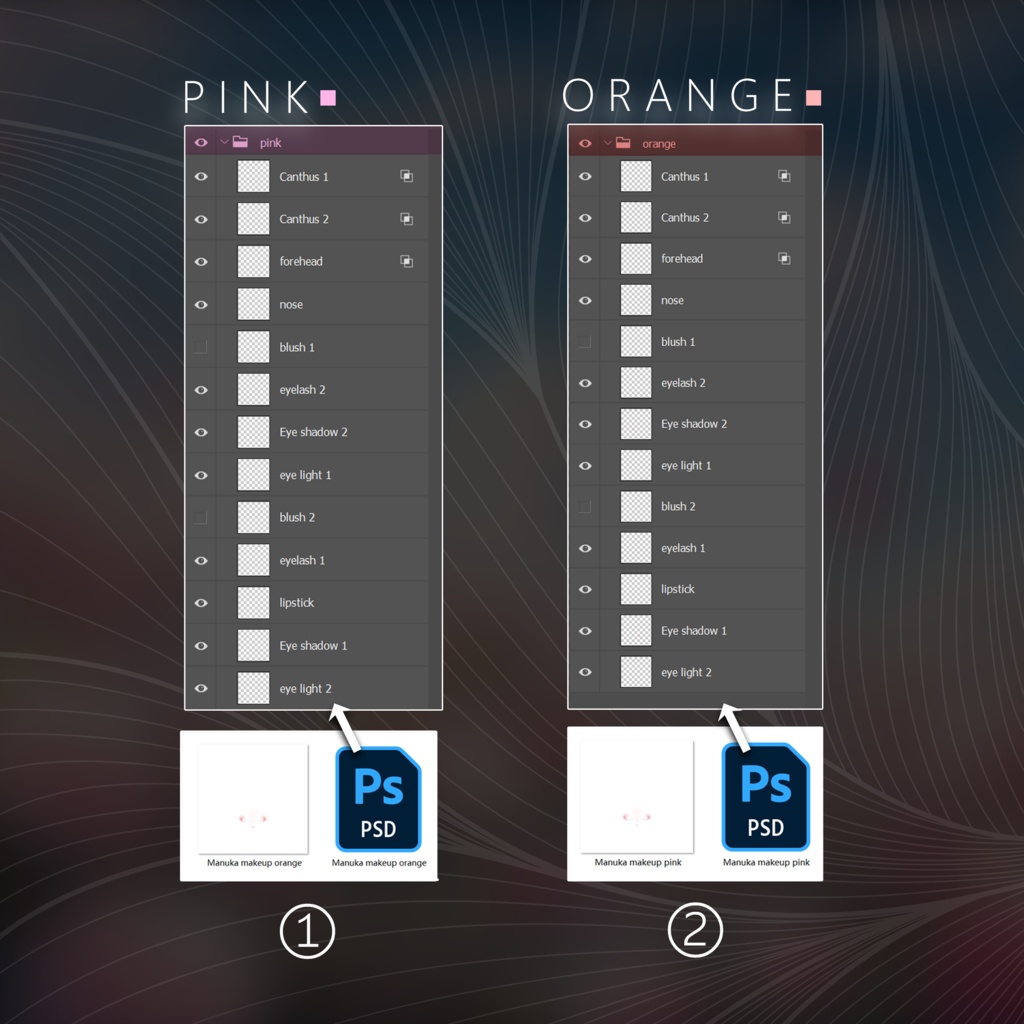Click forehead layer link icon in orange panel
This screenshot has width=1024, height=1024.
point(784,259)
